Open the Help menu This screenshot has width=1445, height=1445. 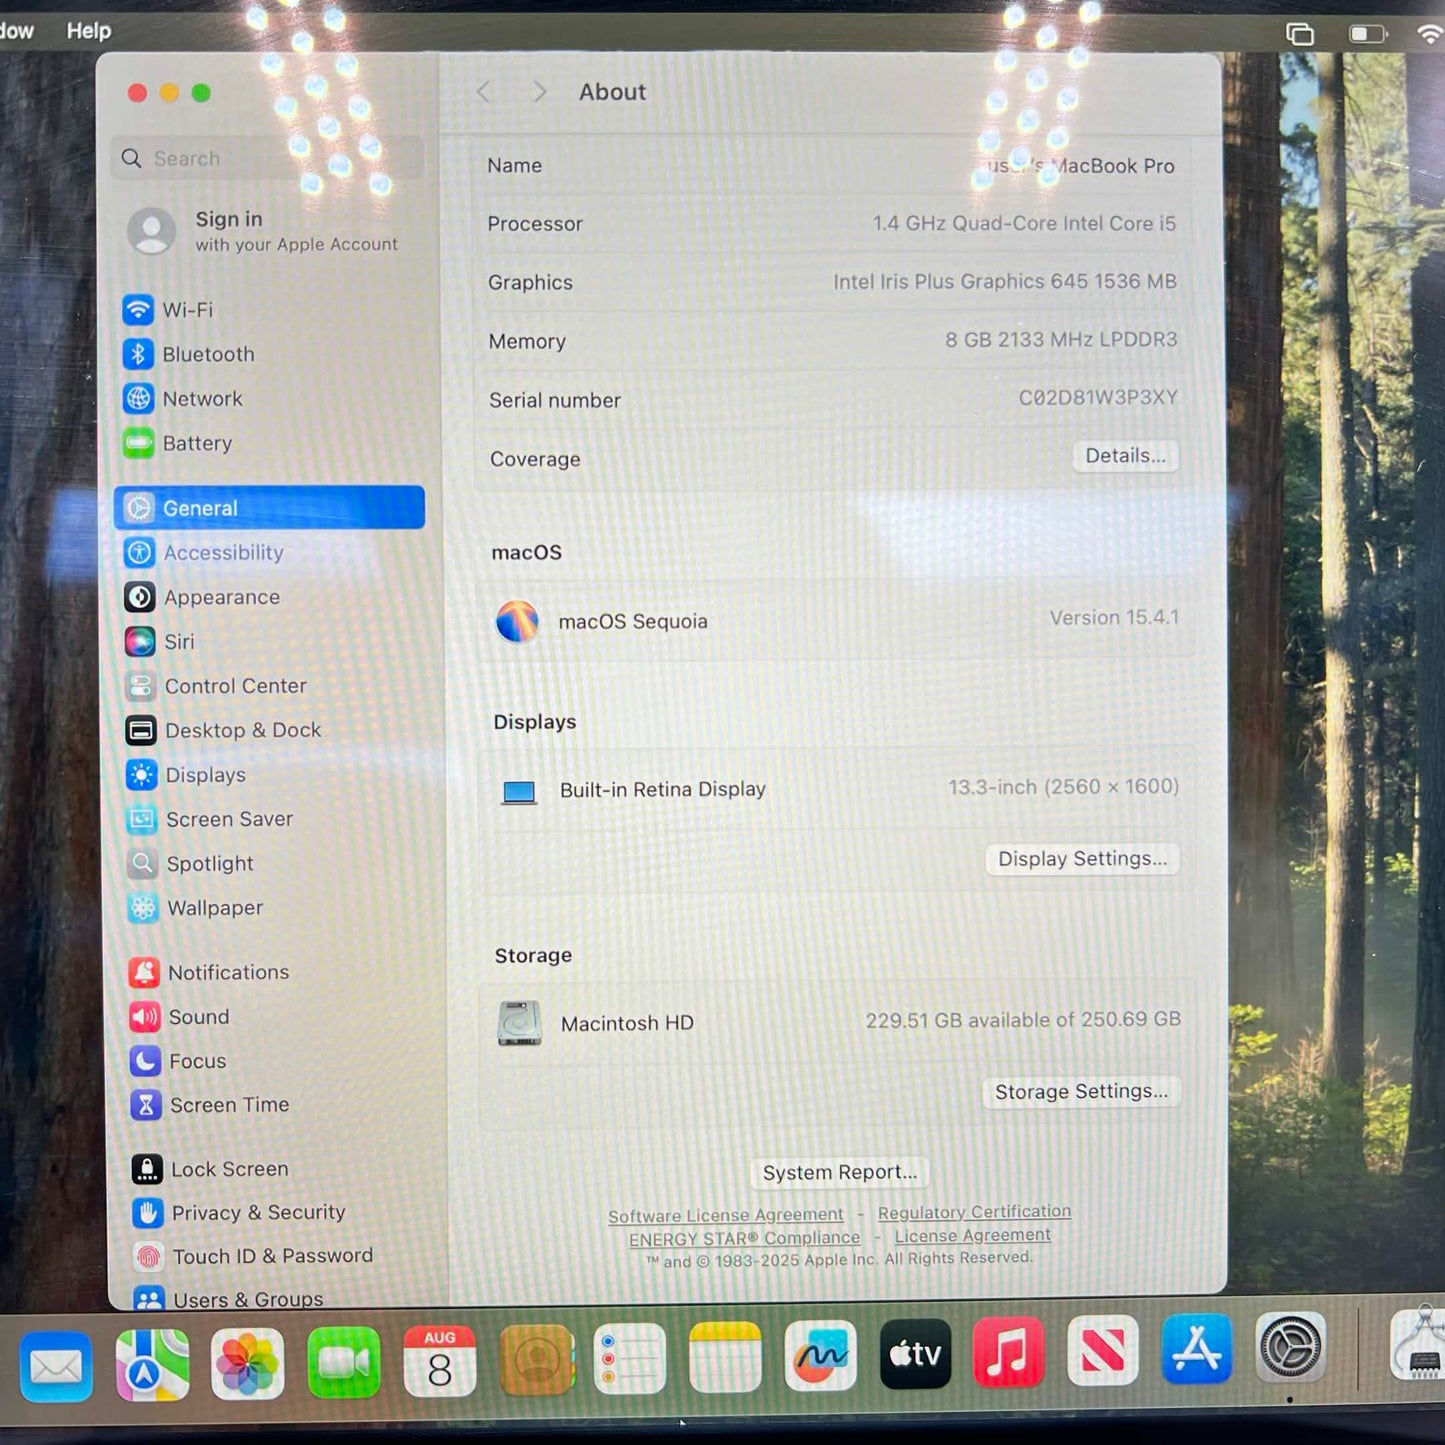coord(88,31)
